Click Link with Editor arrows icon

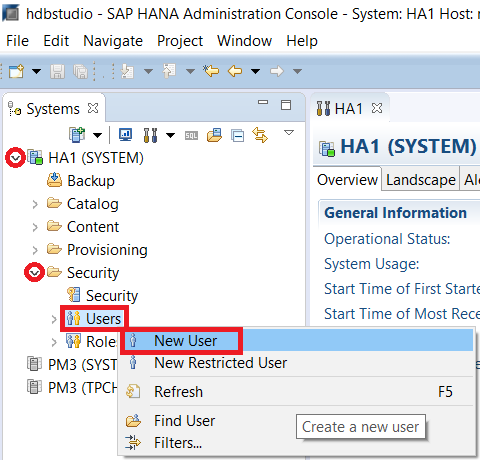tap(260, 135)
